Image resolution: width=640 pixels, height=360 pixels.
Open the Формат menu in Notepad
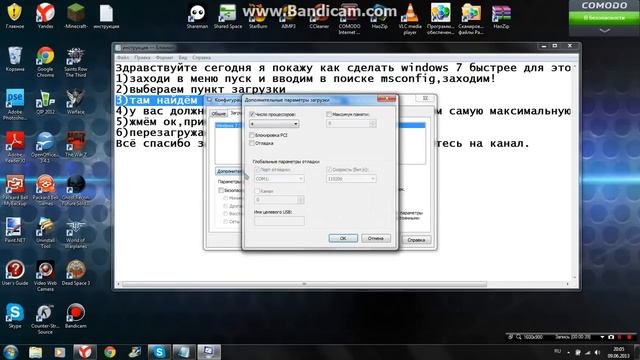(164, 58)
